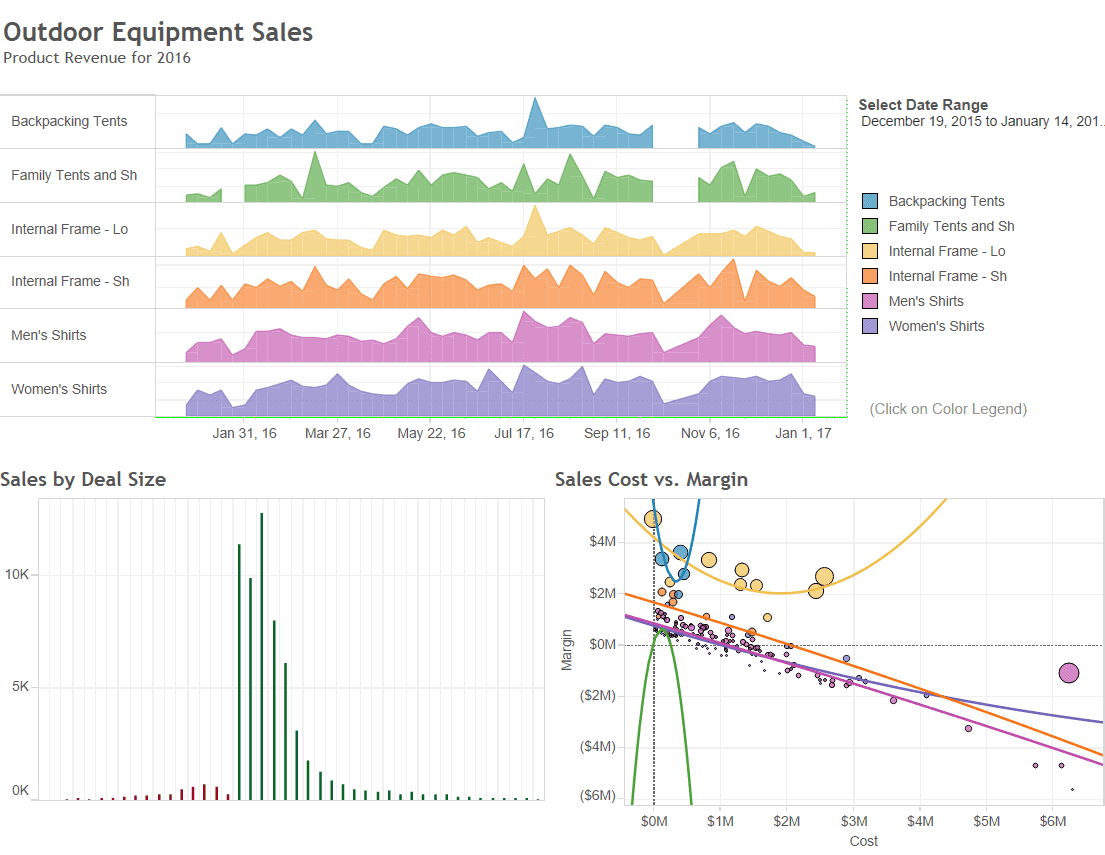Select the large pink circle at far right of scatter plot
Image resolution: width=1105 pixels, height=855 pixels.
[1069, 673]
